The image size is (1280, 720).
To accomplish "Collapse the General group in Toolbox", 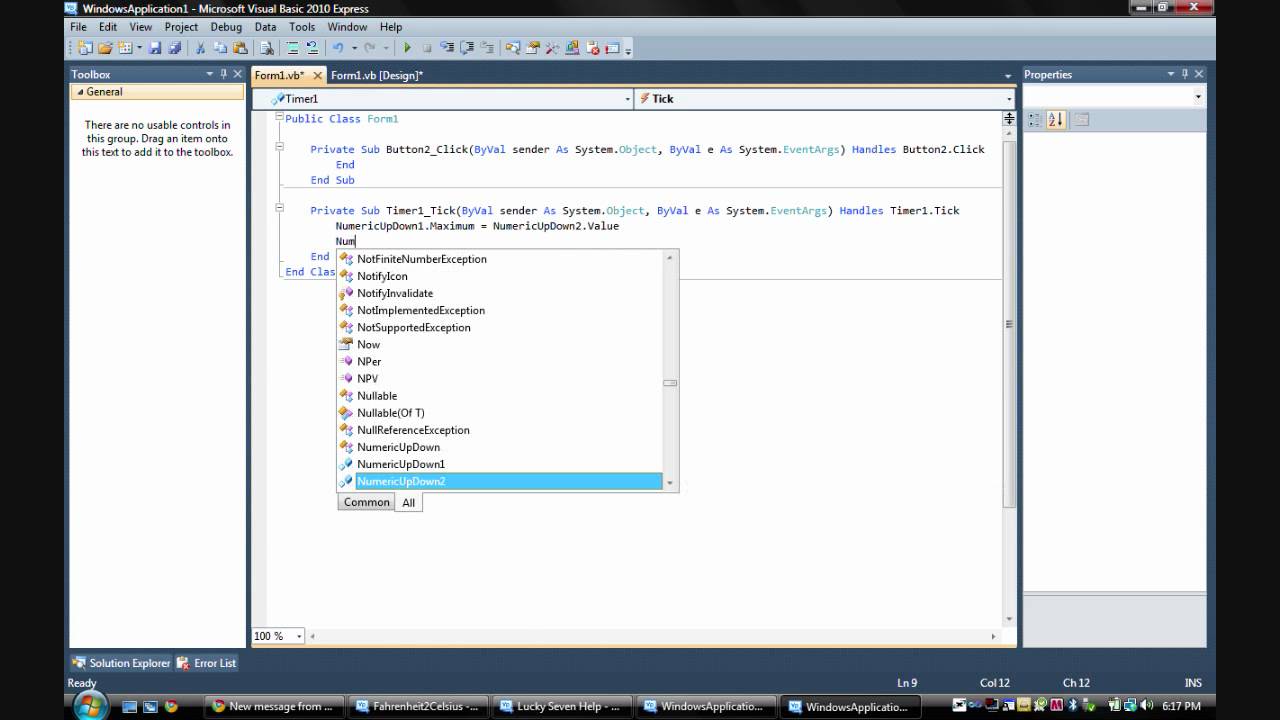I will click(81, 92).
